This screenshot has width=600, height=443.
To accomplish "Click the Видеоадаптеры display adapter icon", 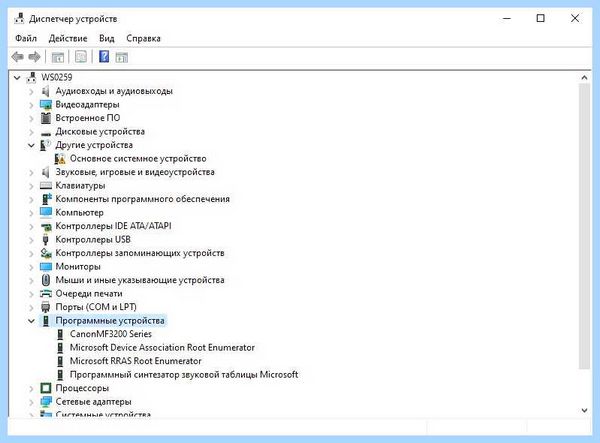I will [x=46, y=104].
